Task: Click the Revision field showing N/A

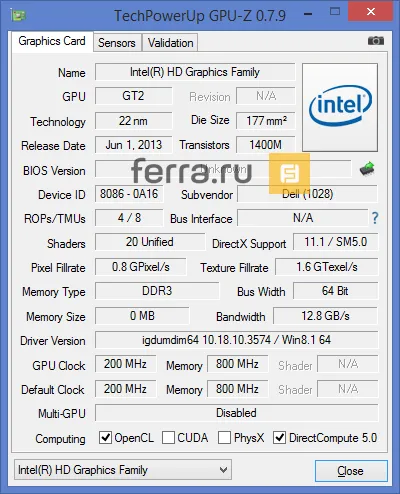Action: click(266, 96)
